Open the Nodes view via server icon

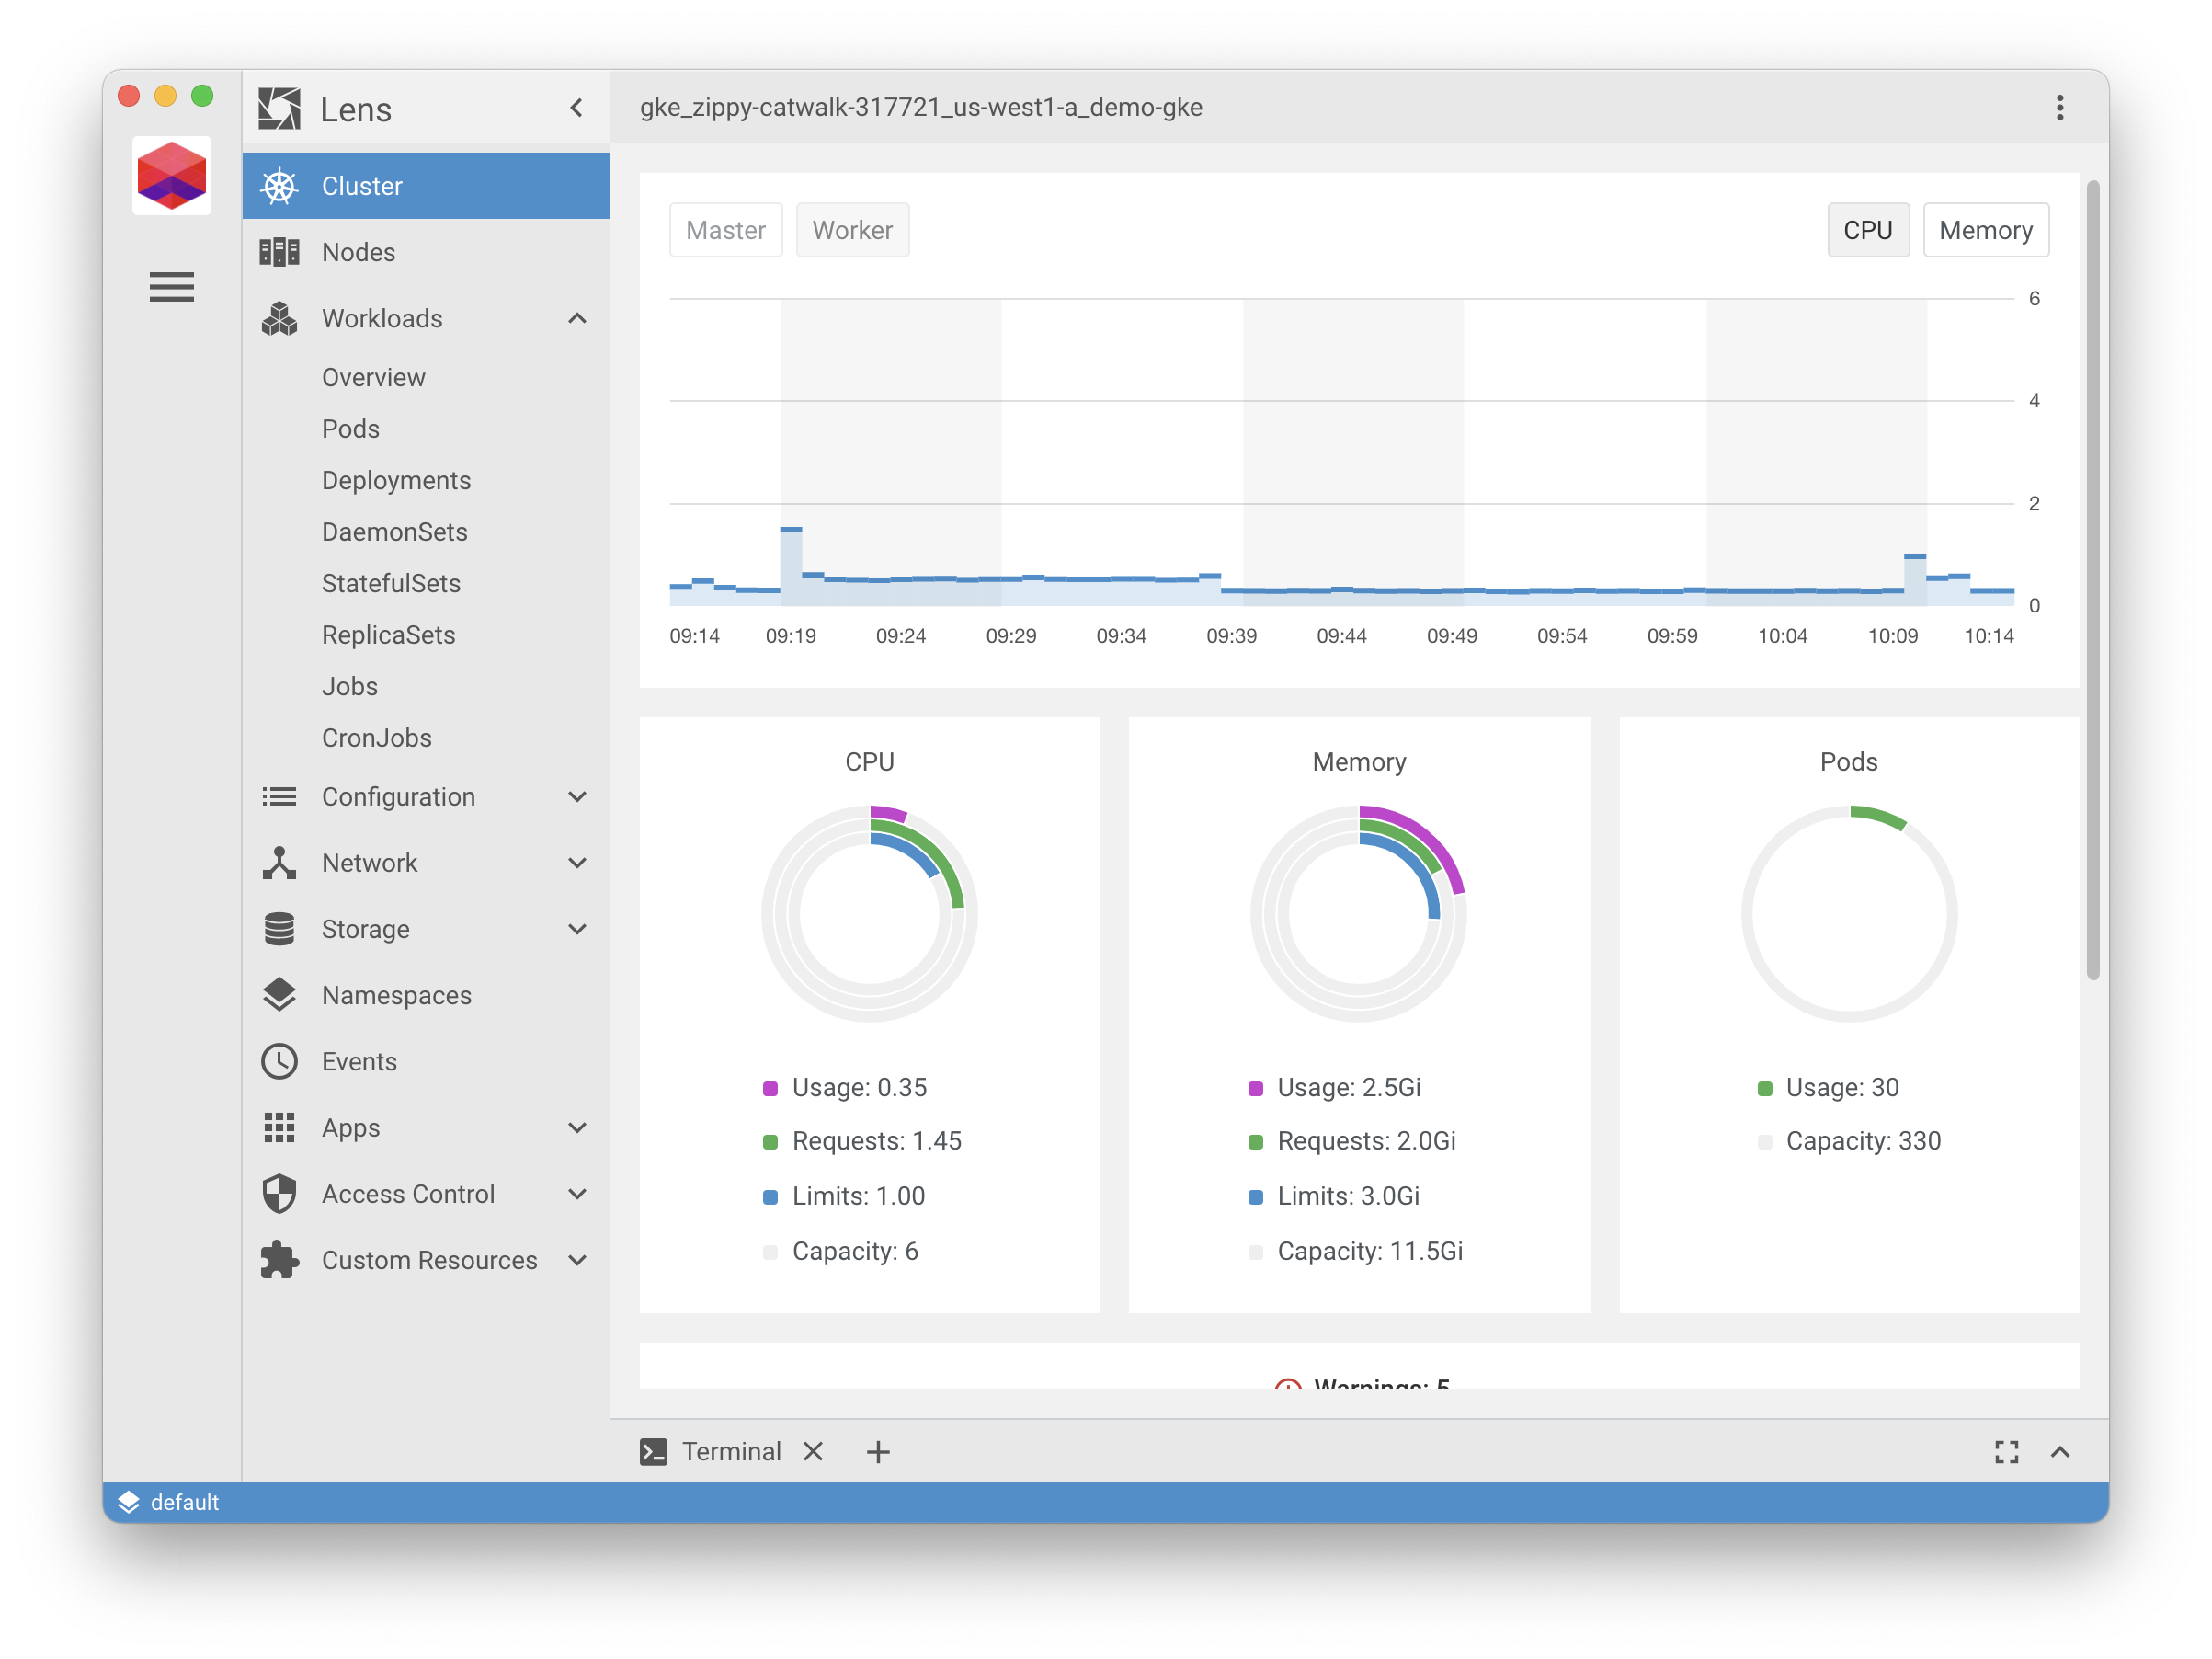tap(279, 252)
